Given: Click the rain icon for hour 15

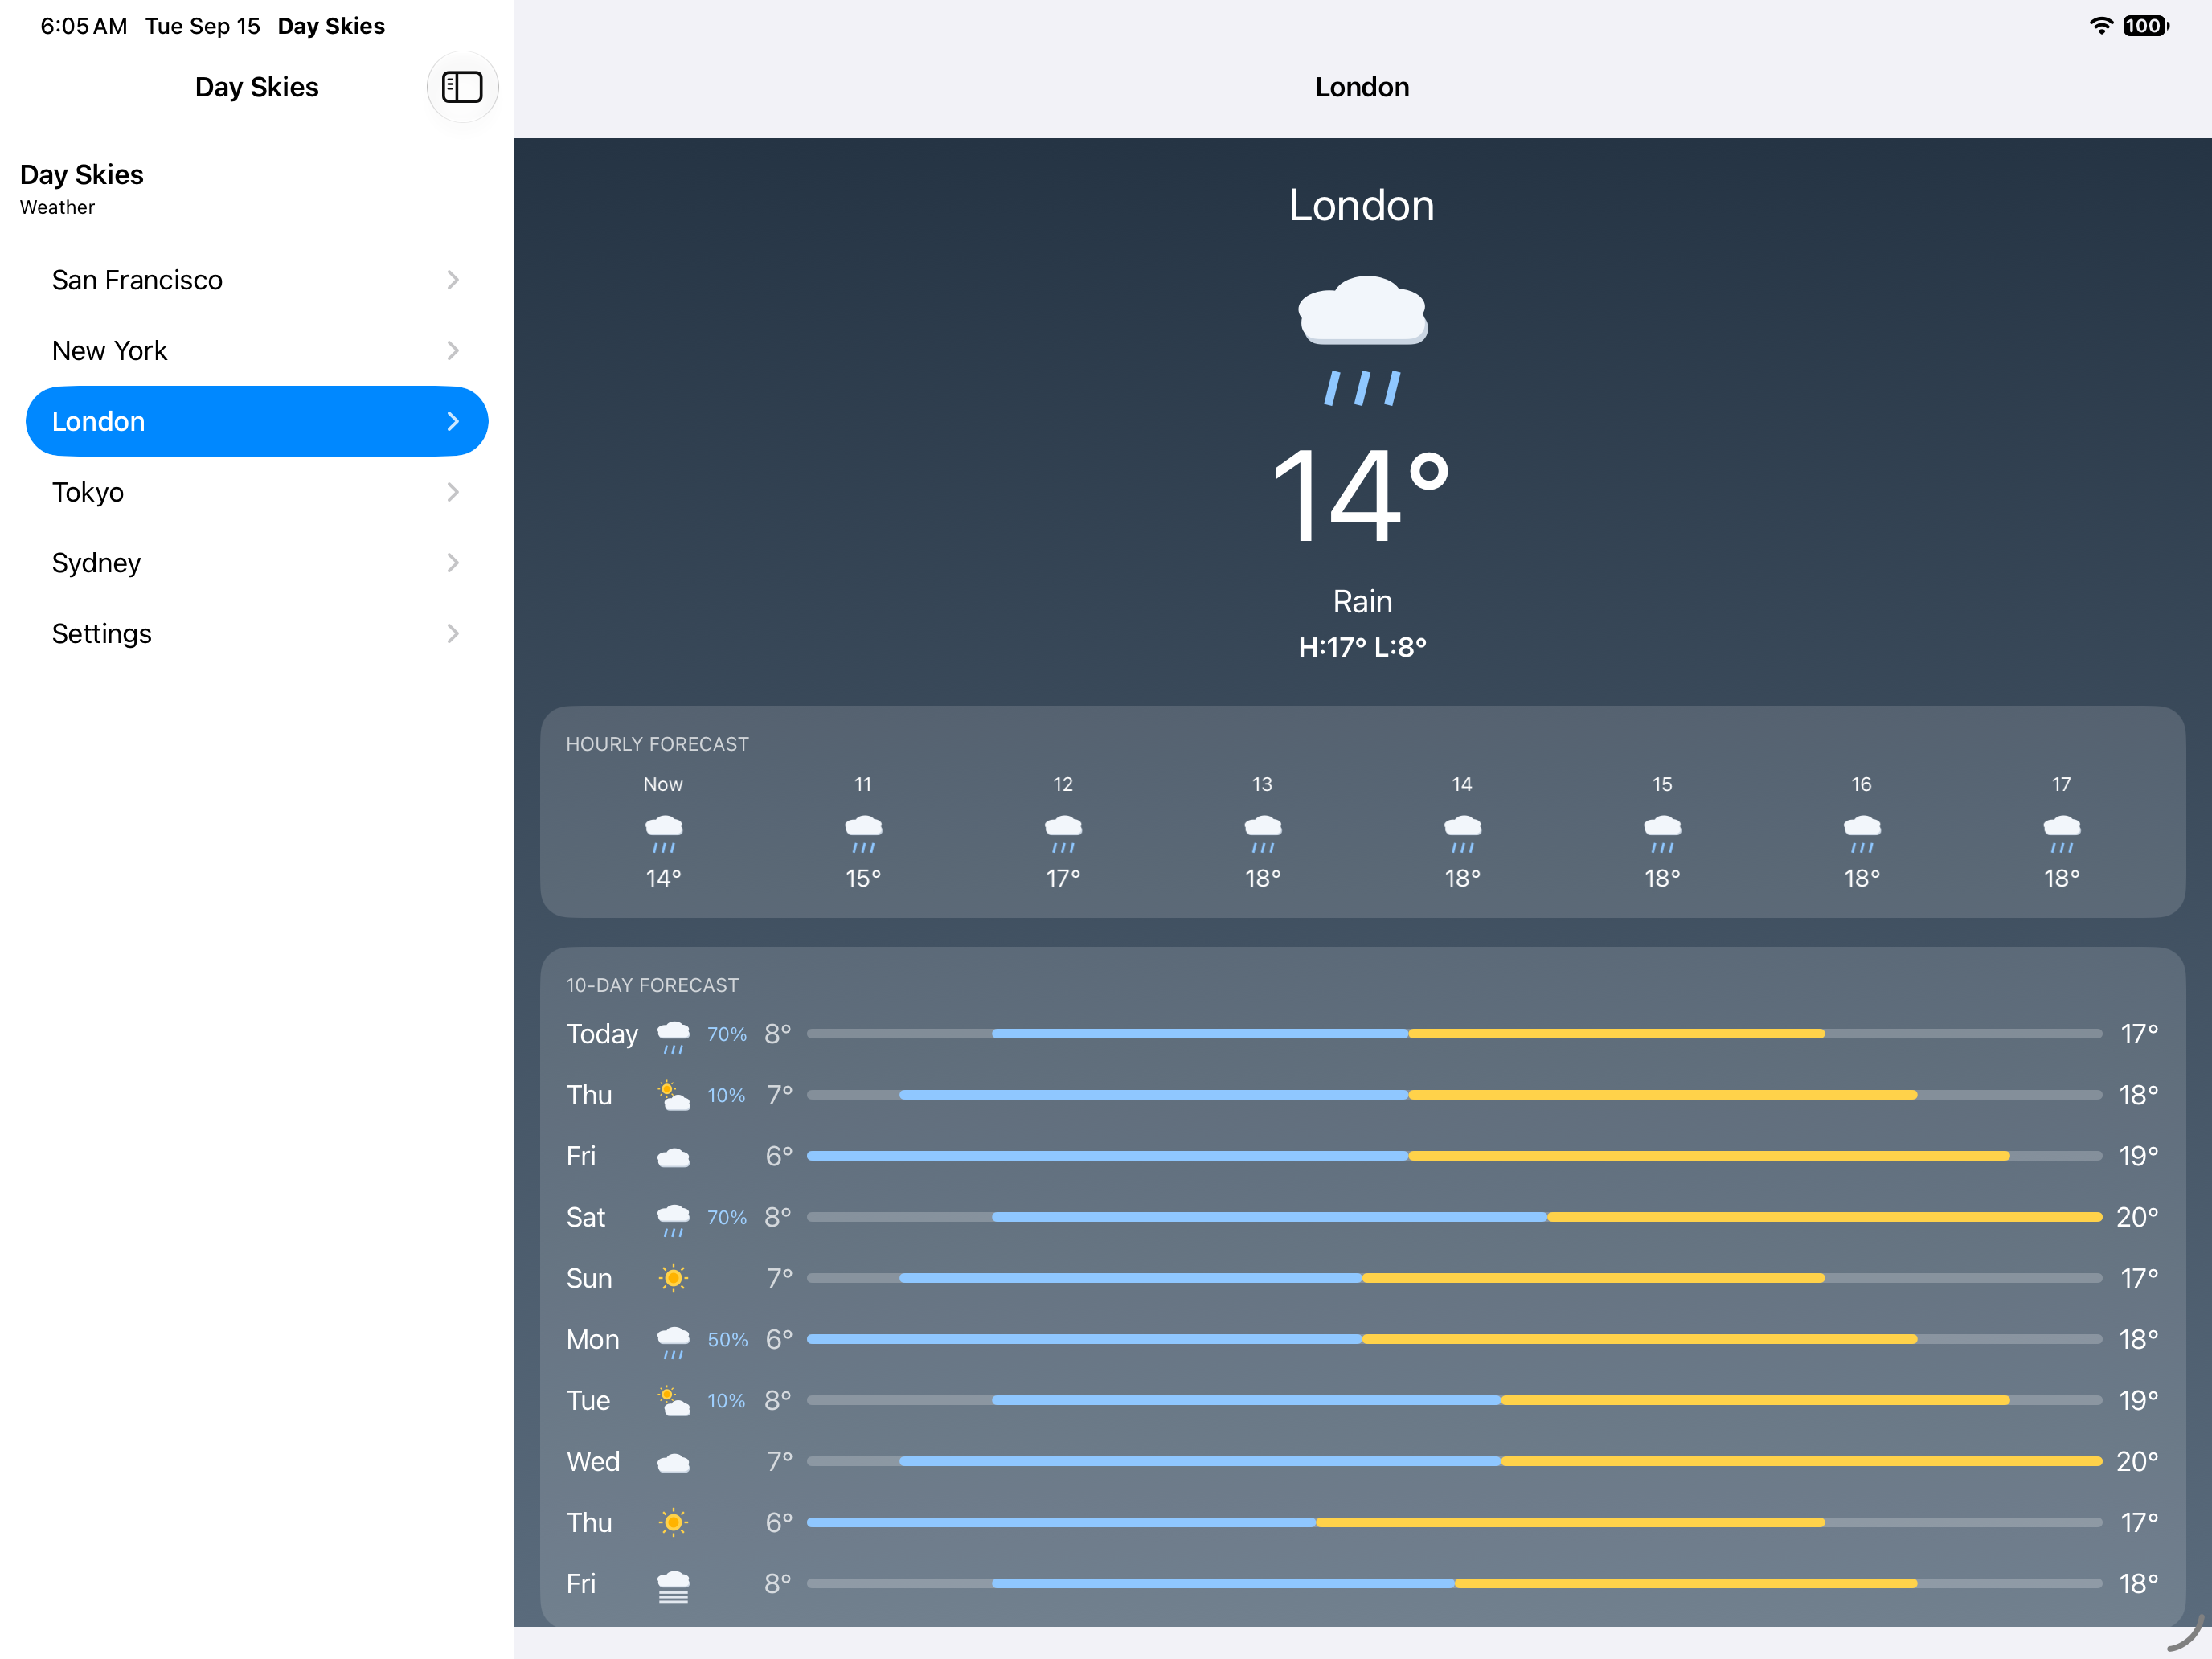Looking at the screenshot, I should (1662, 834).
